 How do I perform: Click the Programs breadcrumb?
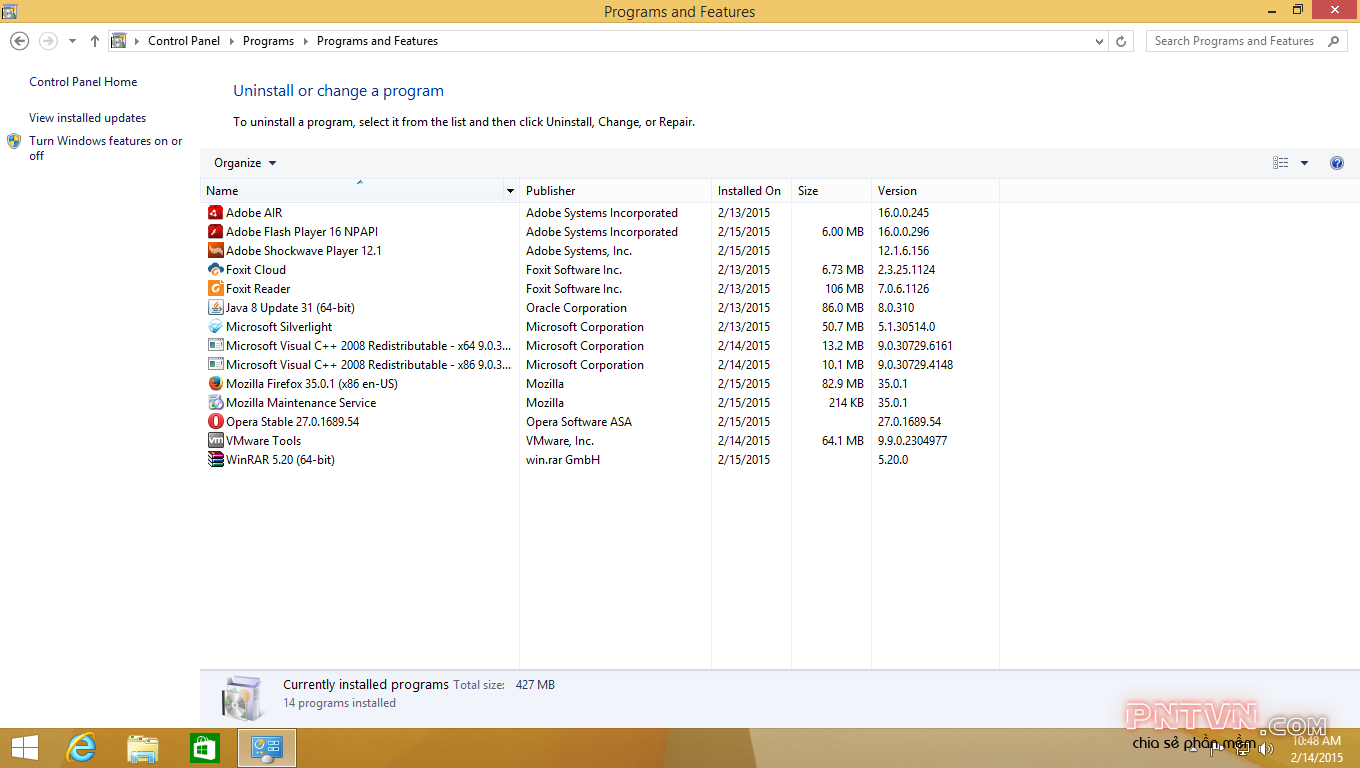pos(268,41)
